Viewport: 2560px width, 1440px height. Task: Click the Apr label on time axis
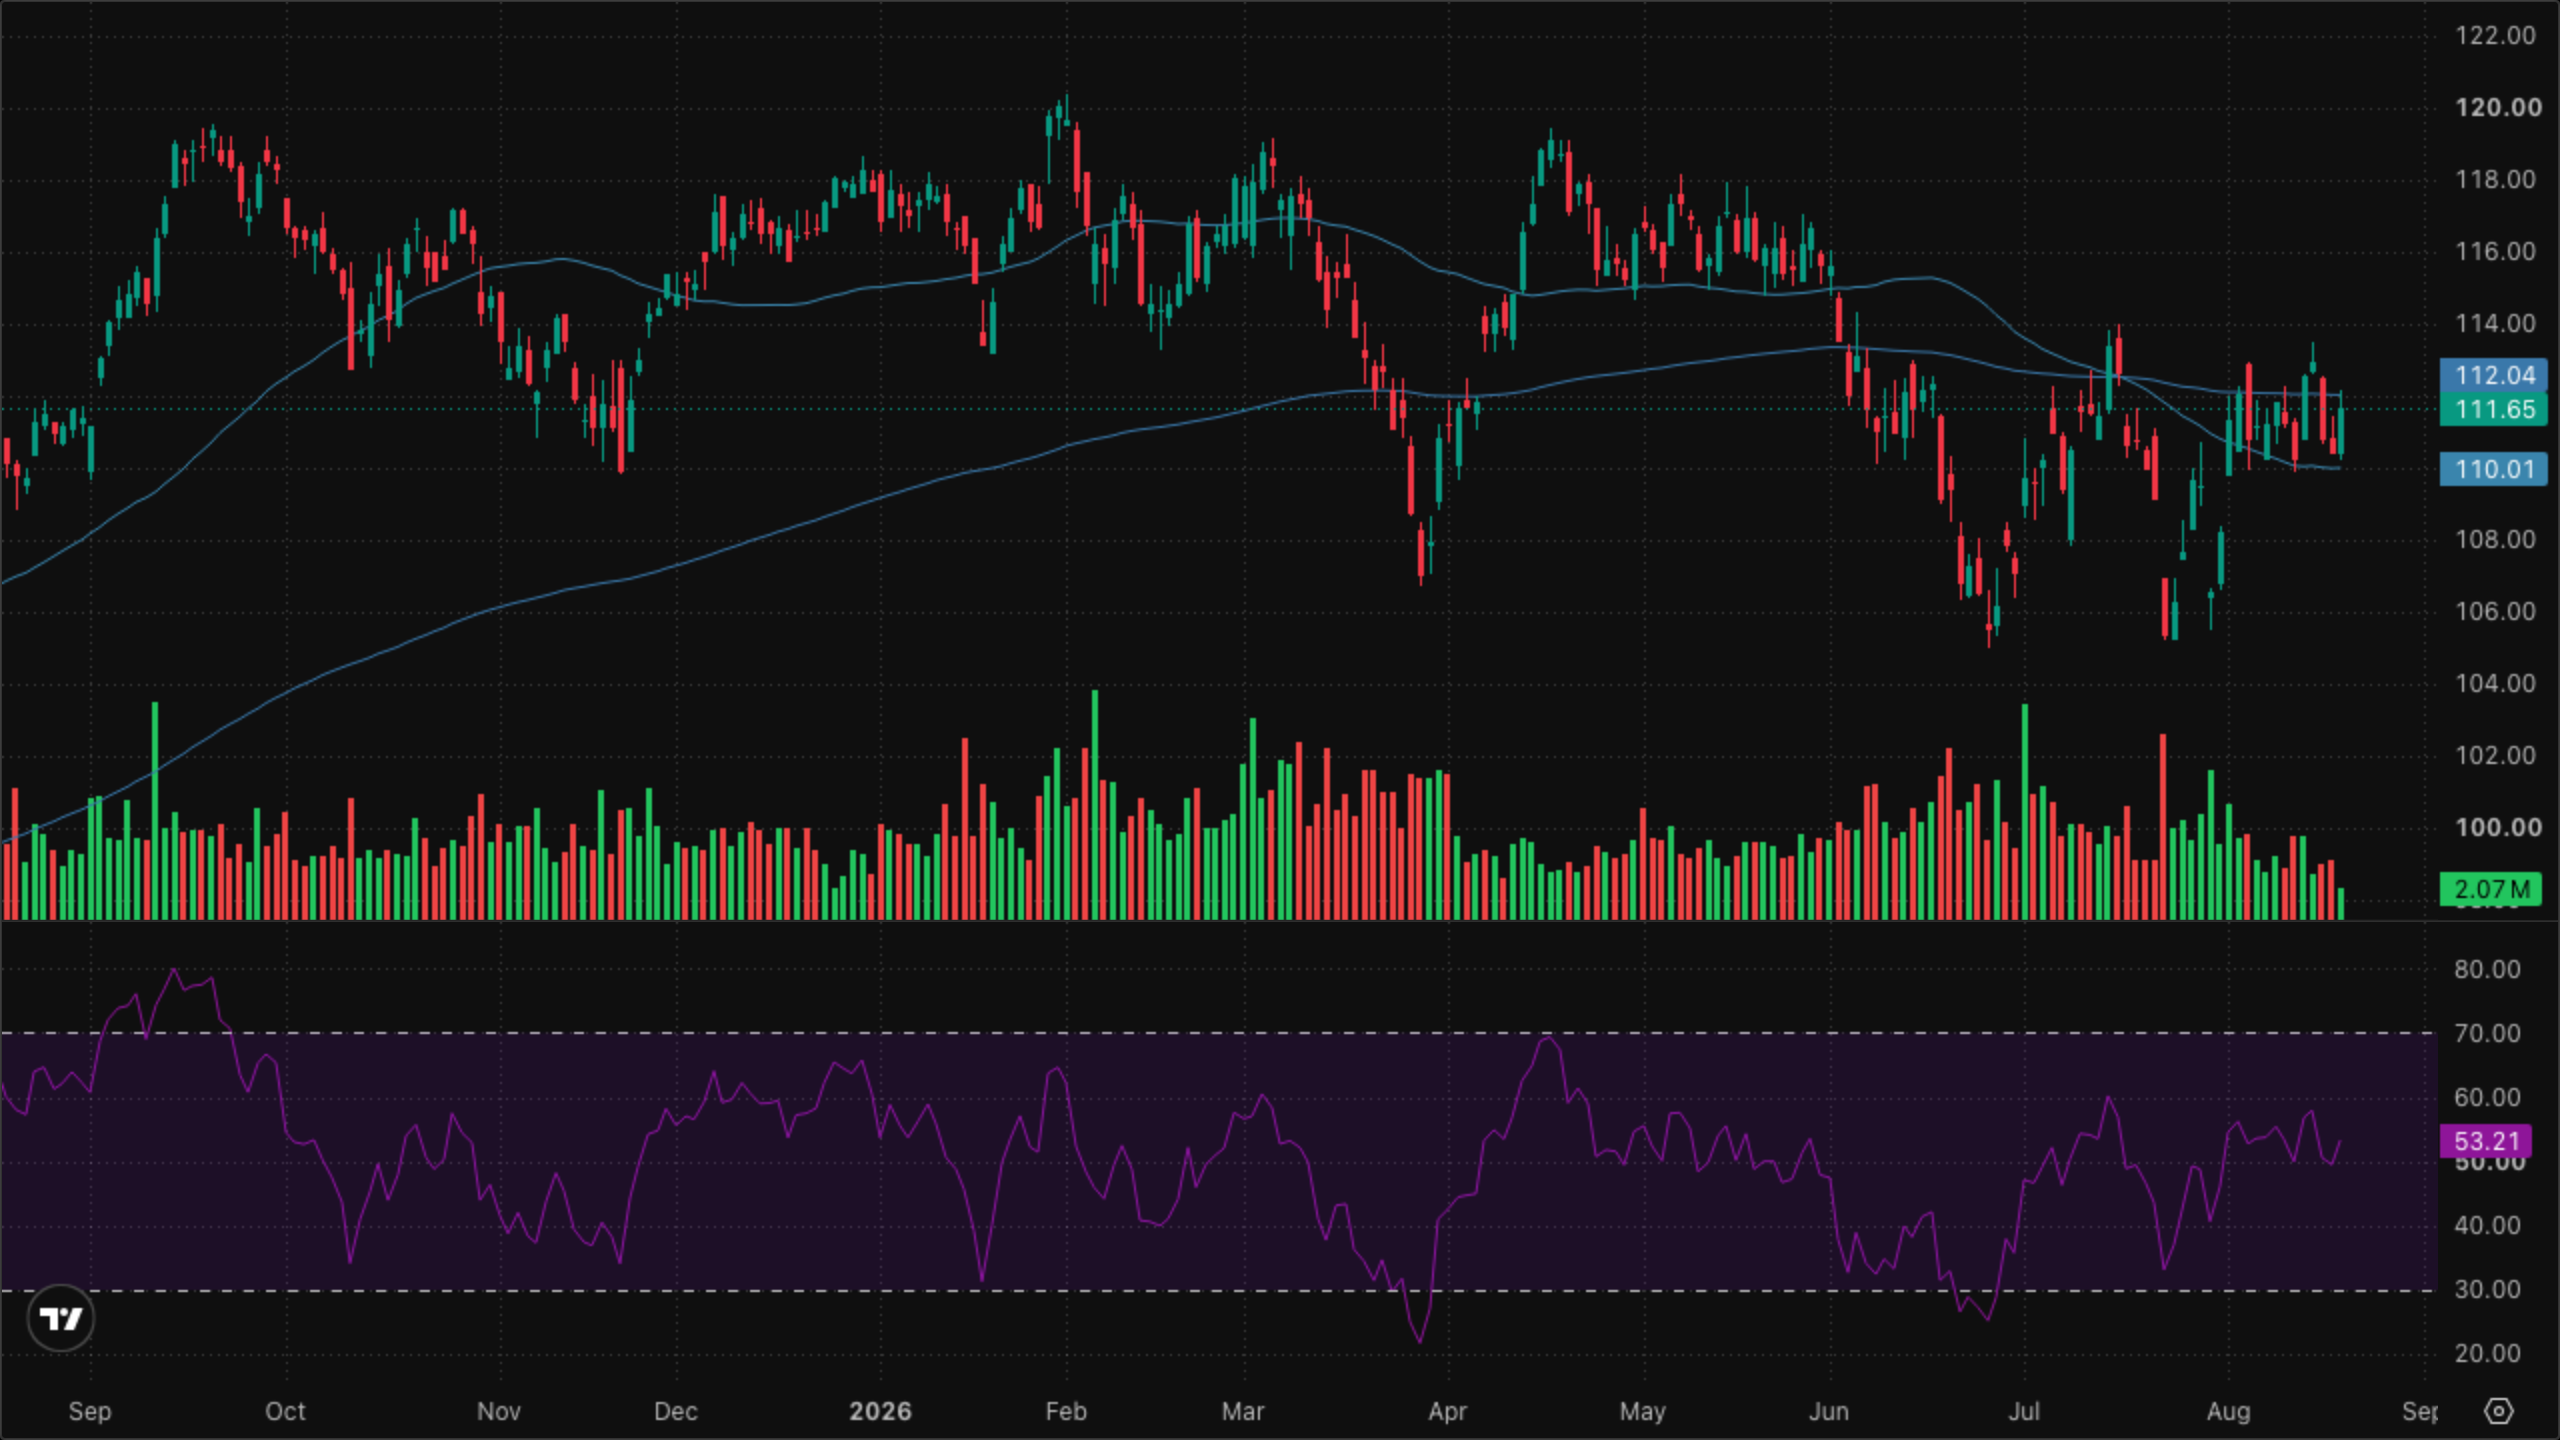click(1448, 1412)
